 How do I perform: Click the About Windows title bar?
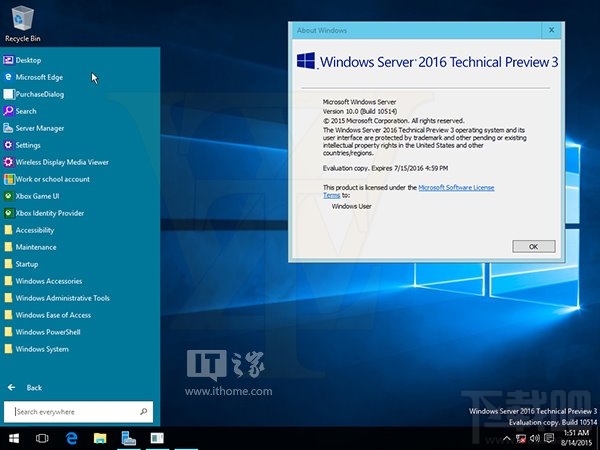(x=417, y=30)
